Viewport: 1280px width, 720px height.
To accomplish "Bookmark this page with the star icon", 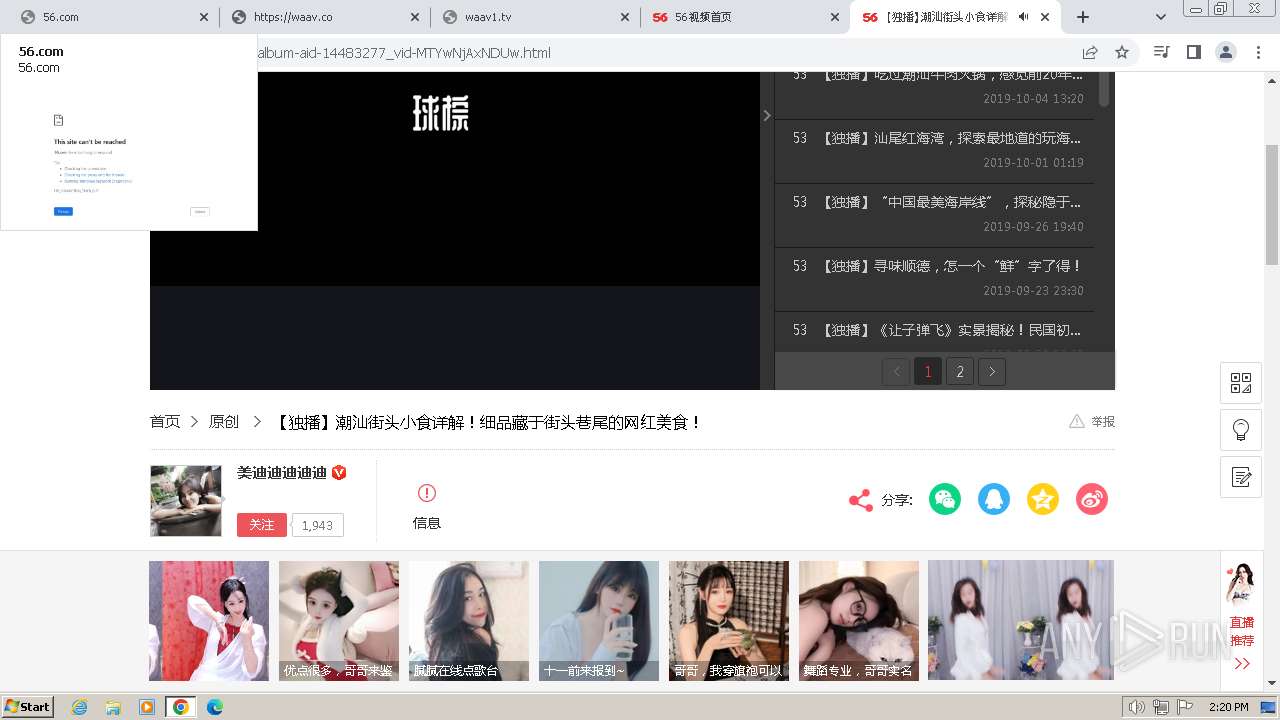I will pyautogui.click(x=1122, y=52).
